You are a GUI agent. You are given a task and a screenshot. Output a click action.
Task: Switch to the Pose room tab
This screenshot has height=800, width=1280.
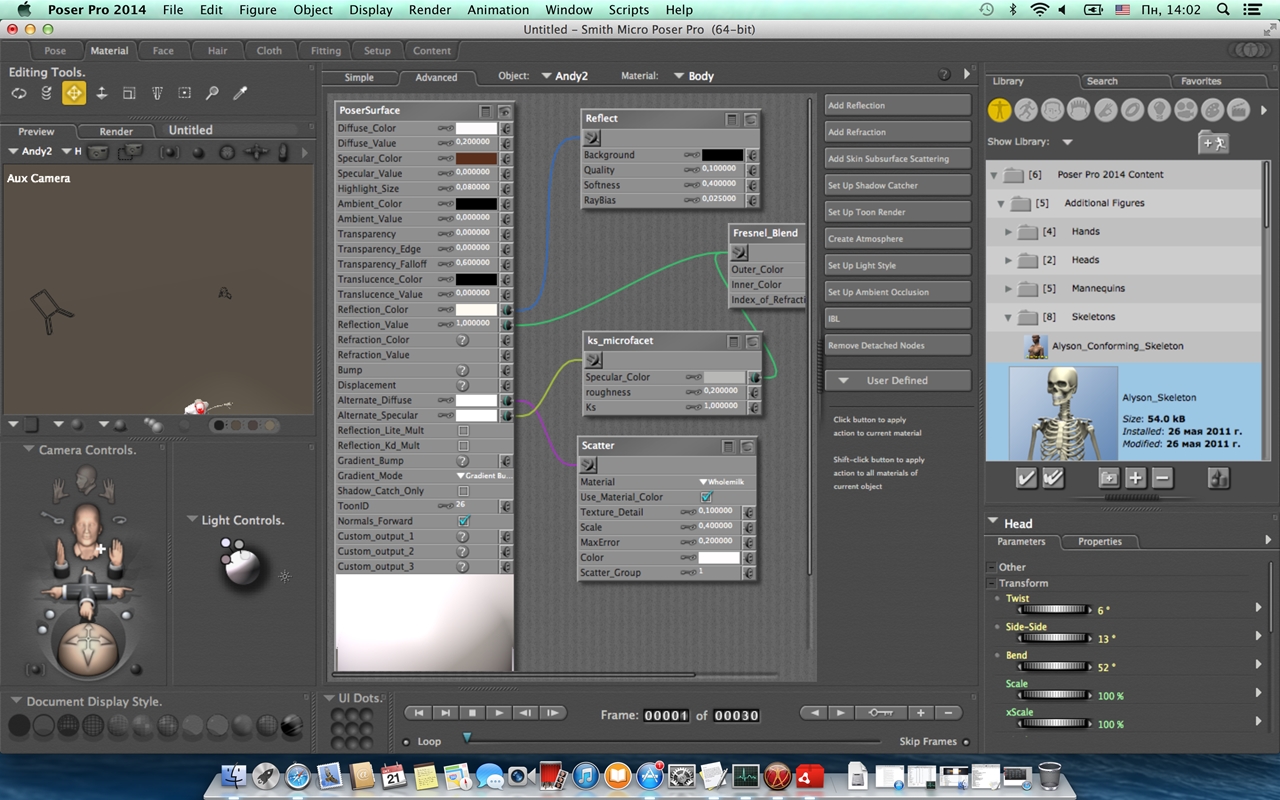pos(55,51)
